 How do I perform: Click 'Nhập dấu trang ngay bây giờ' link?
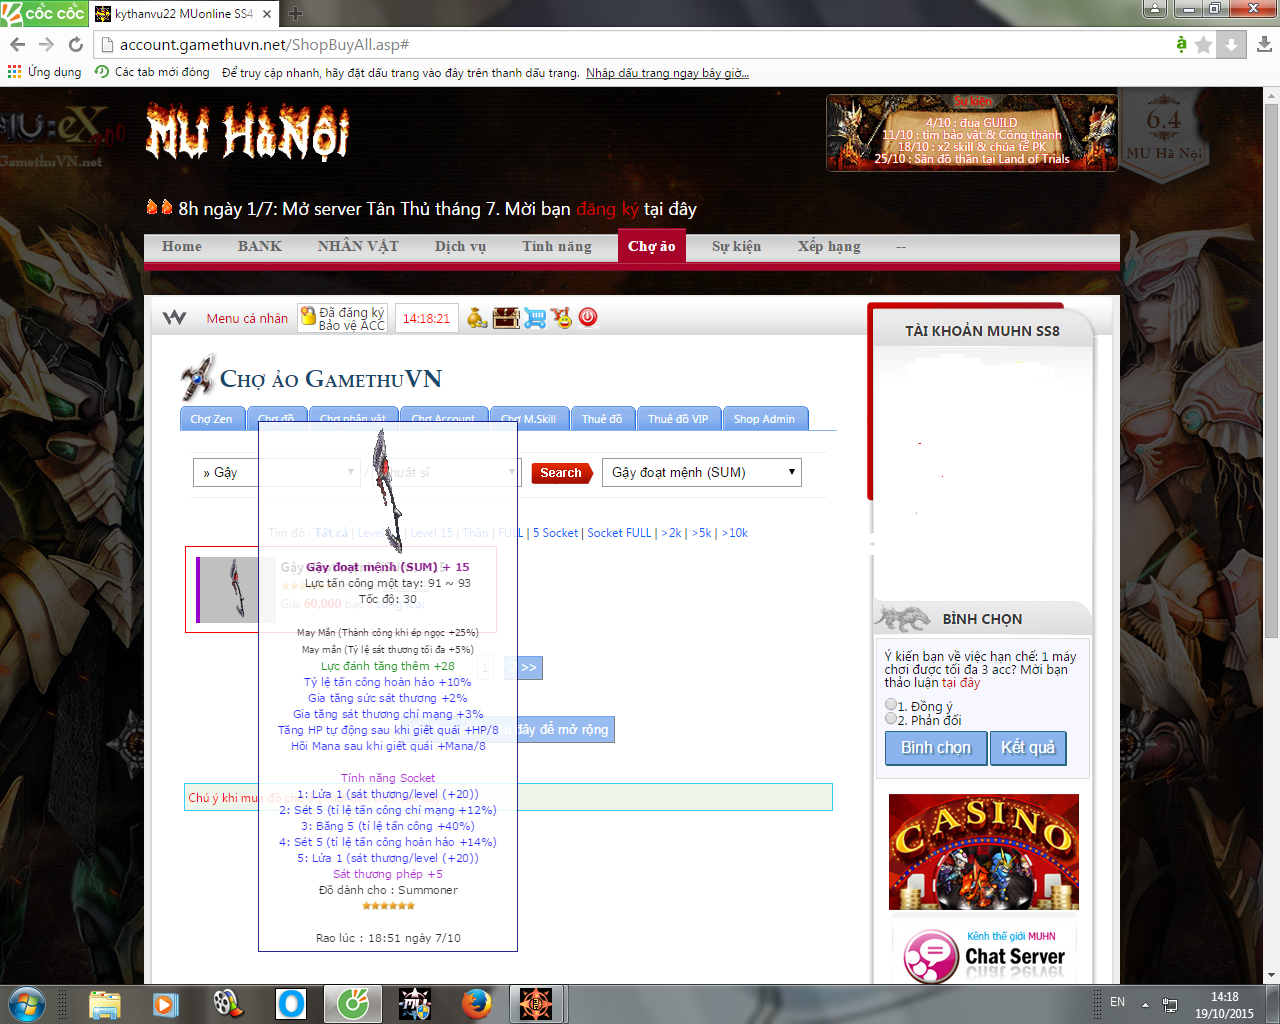[x=667, y=73]
